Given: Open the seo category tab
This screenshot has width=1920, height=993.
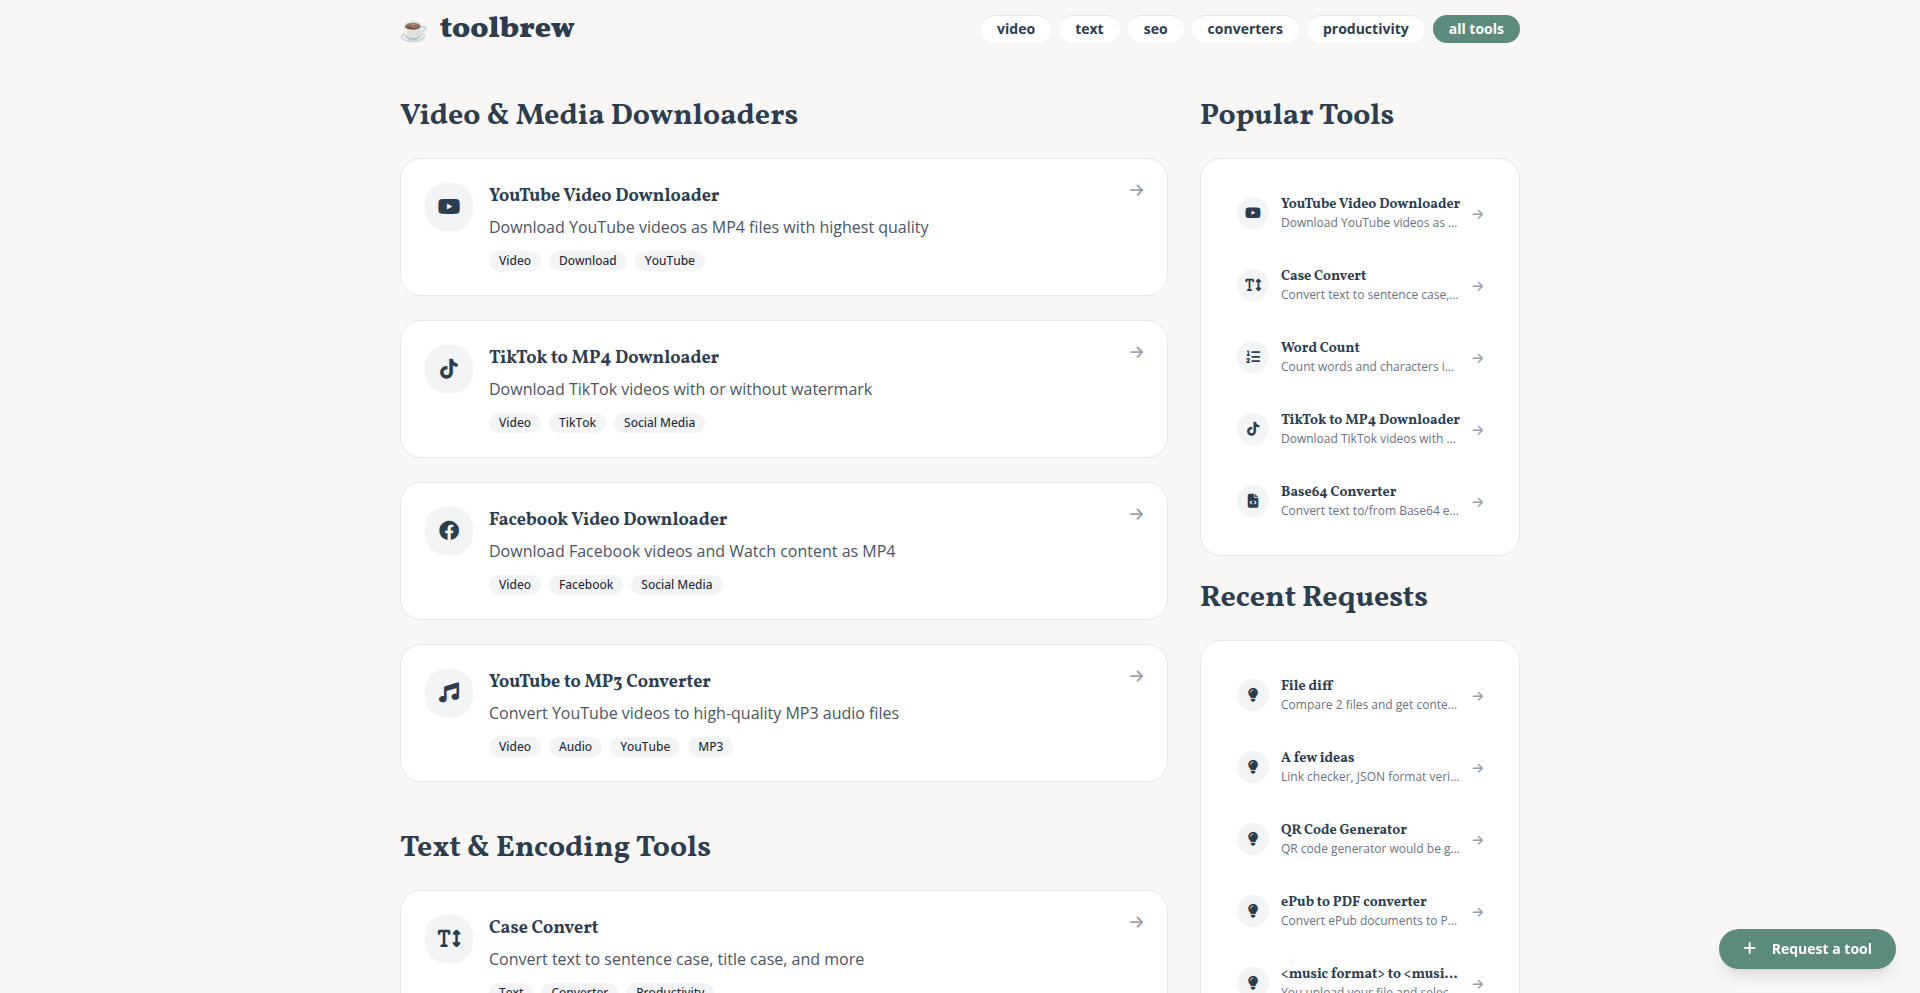Looking at the screenshot, I should point(1155,29).
